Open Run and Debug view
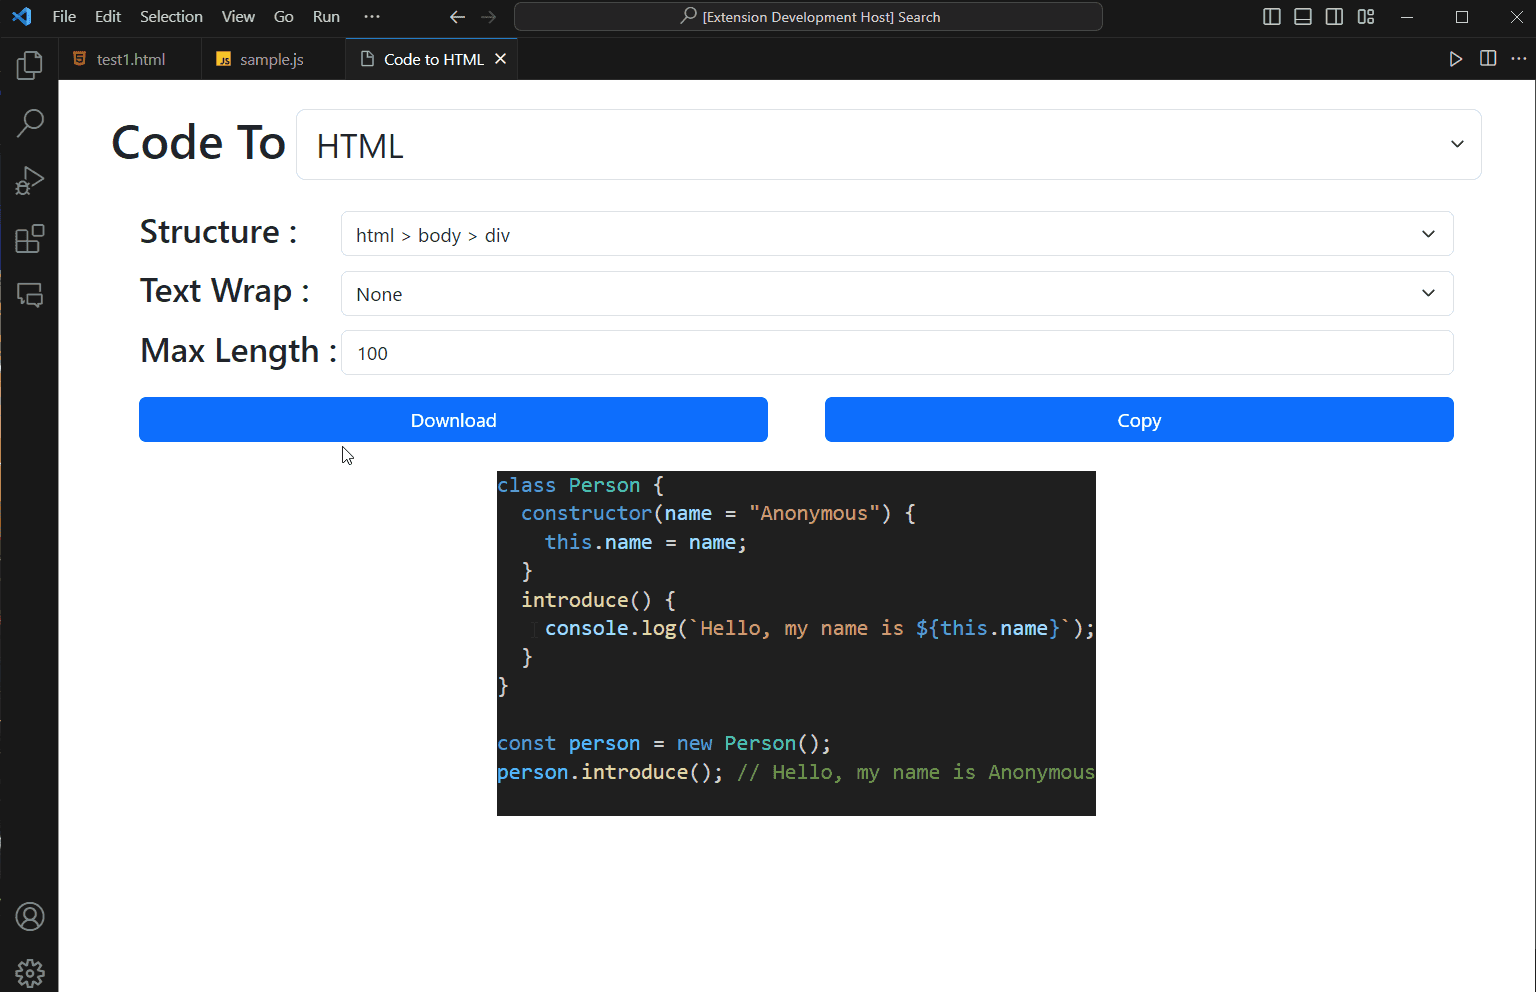The width and height of the screenshot is (1536, 992). pos(30,181)
